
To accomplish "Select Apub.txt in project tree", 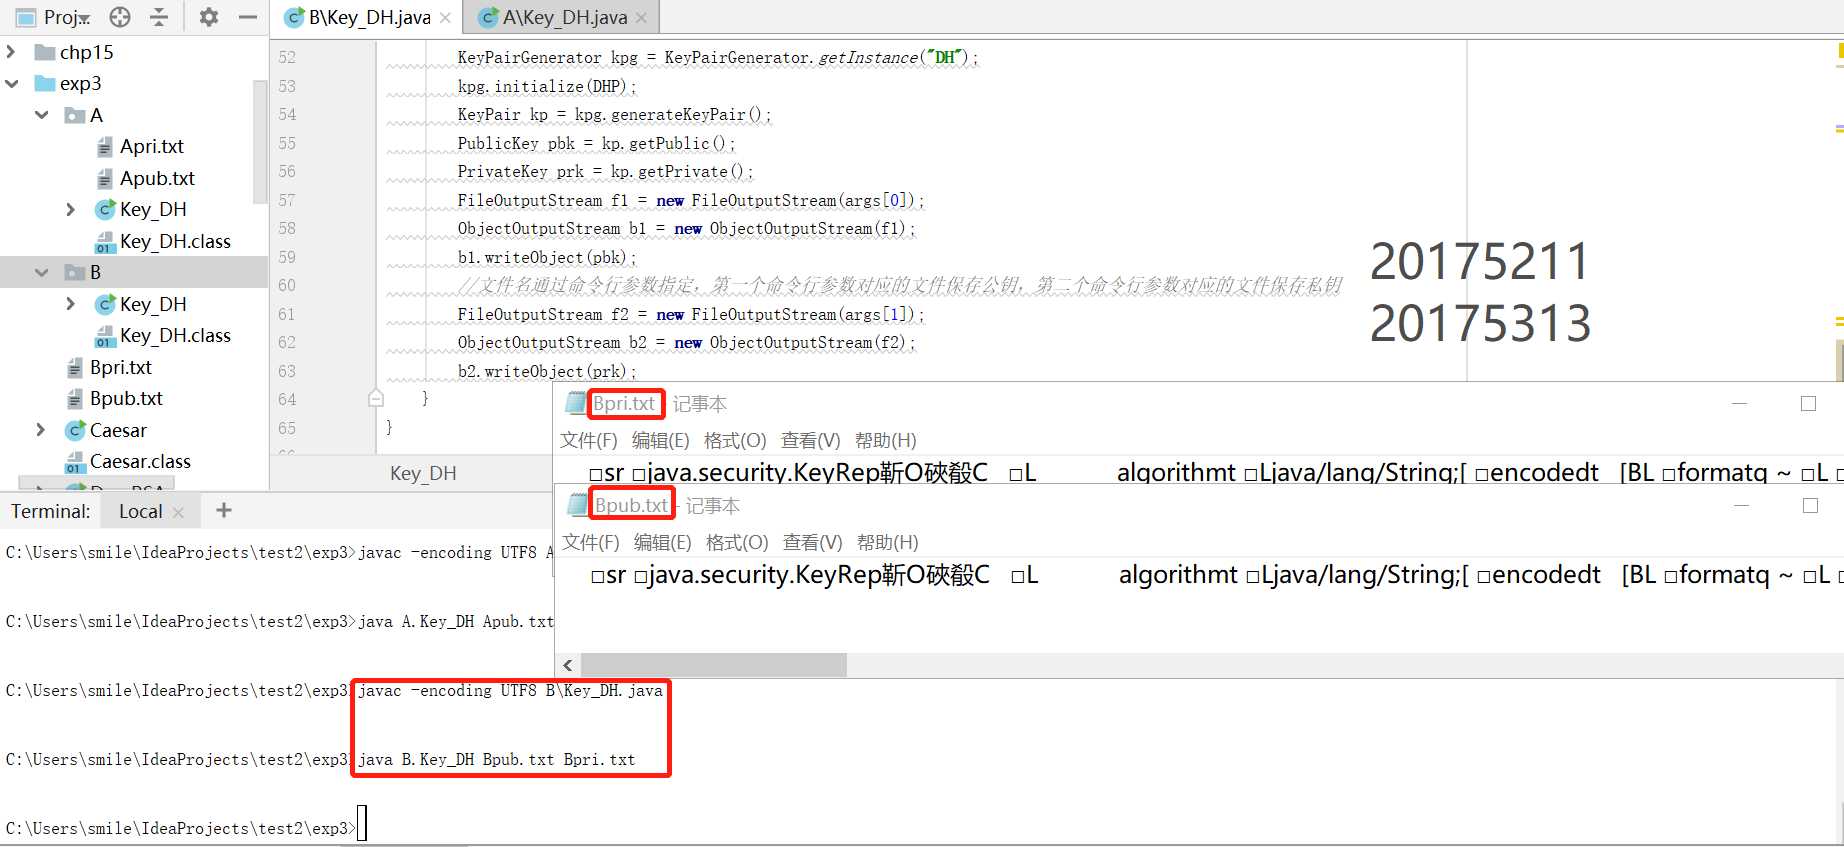I will (157, 178).
